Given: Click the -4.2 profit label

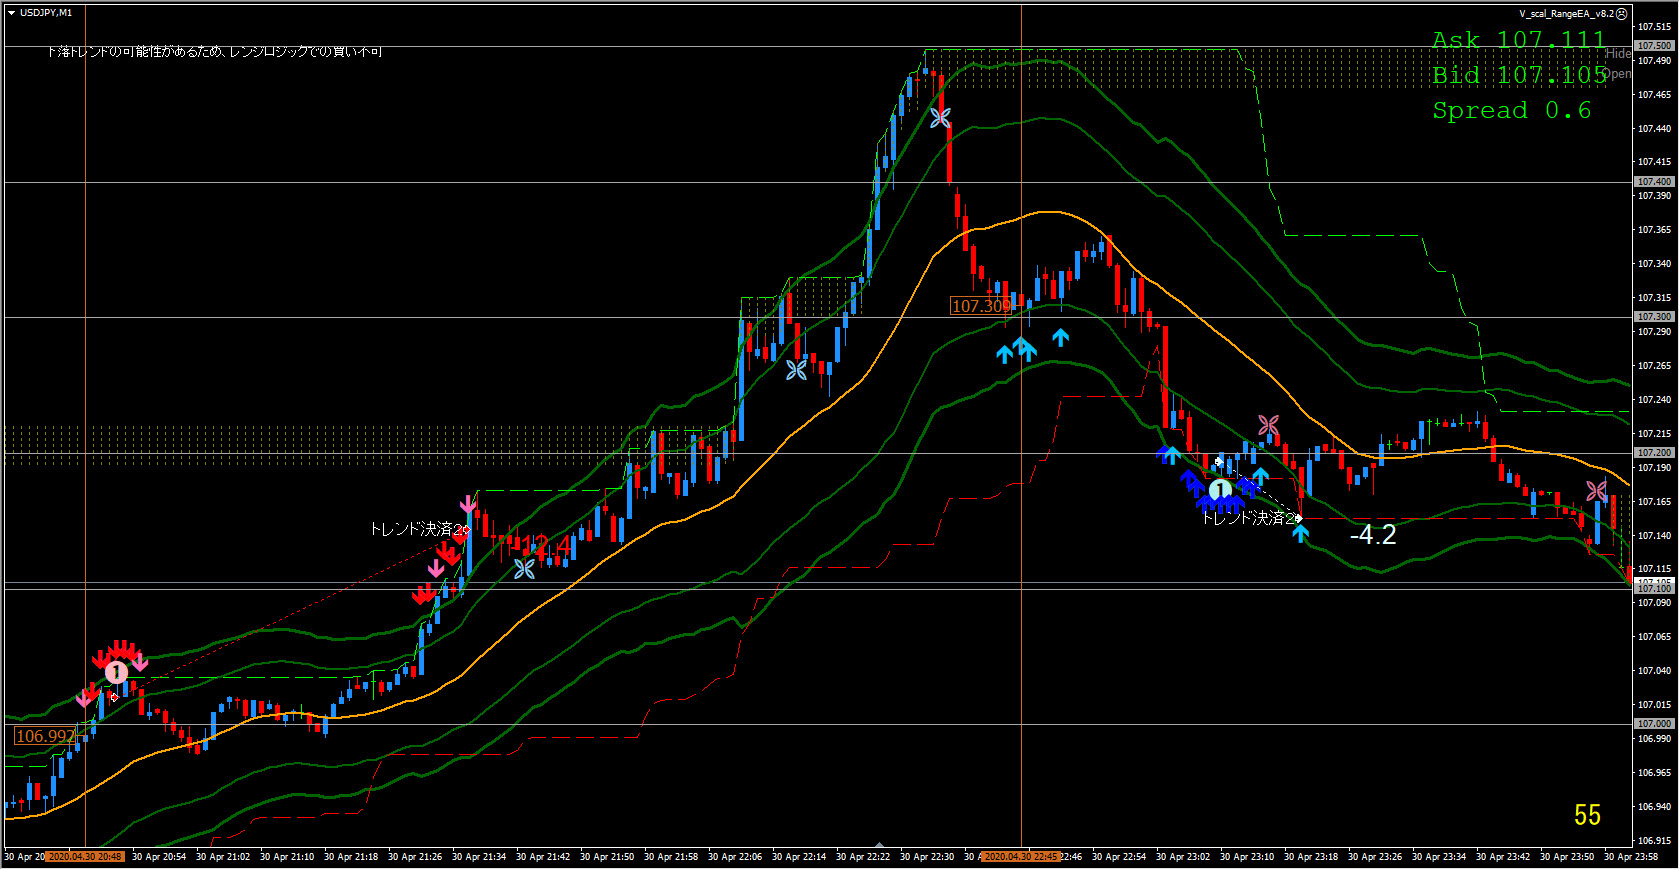Looking at the screenshot, I should point(1373,535).
